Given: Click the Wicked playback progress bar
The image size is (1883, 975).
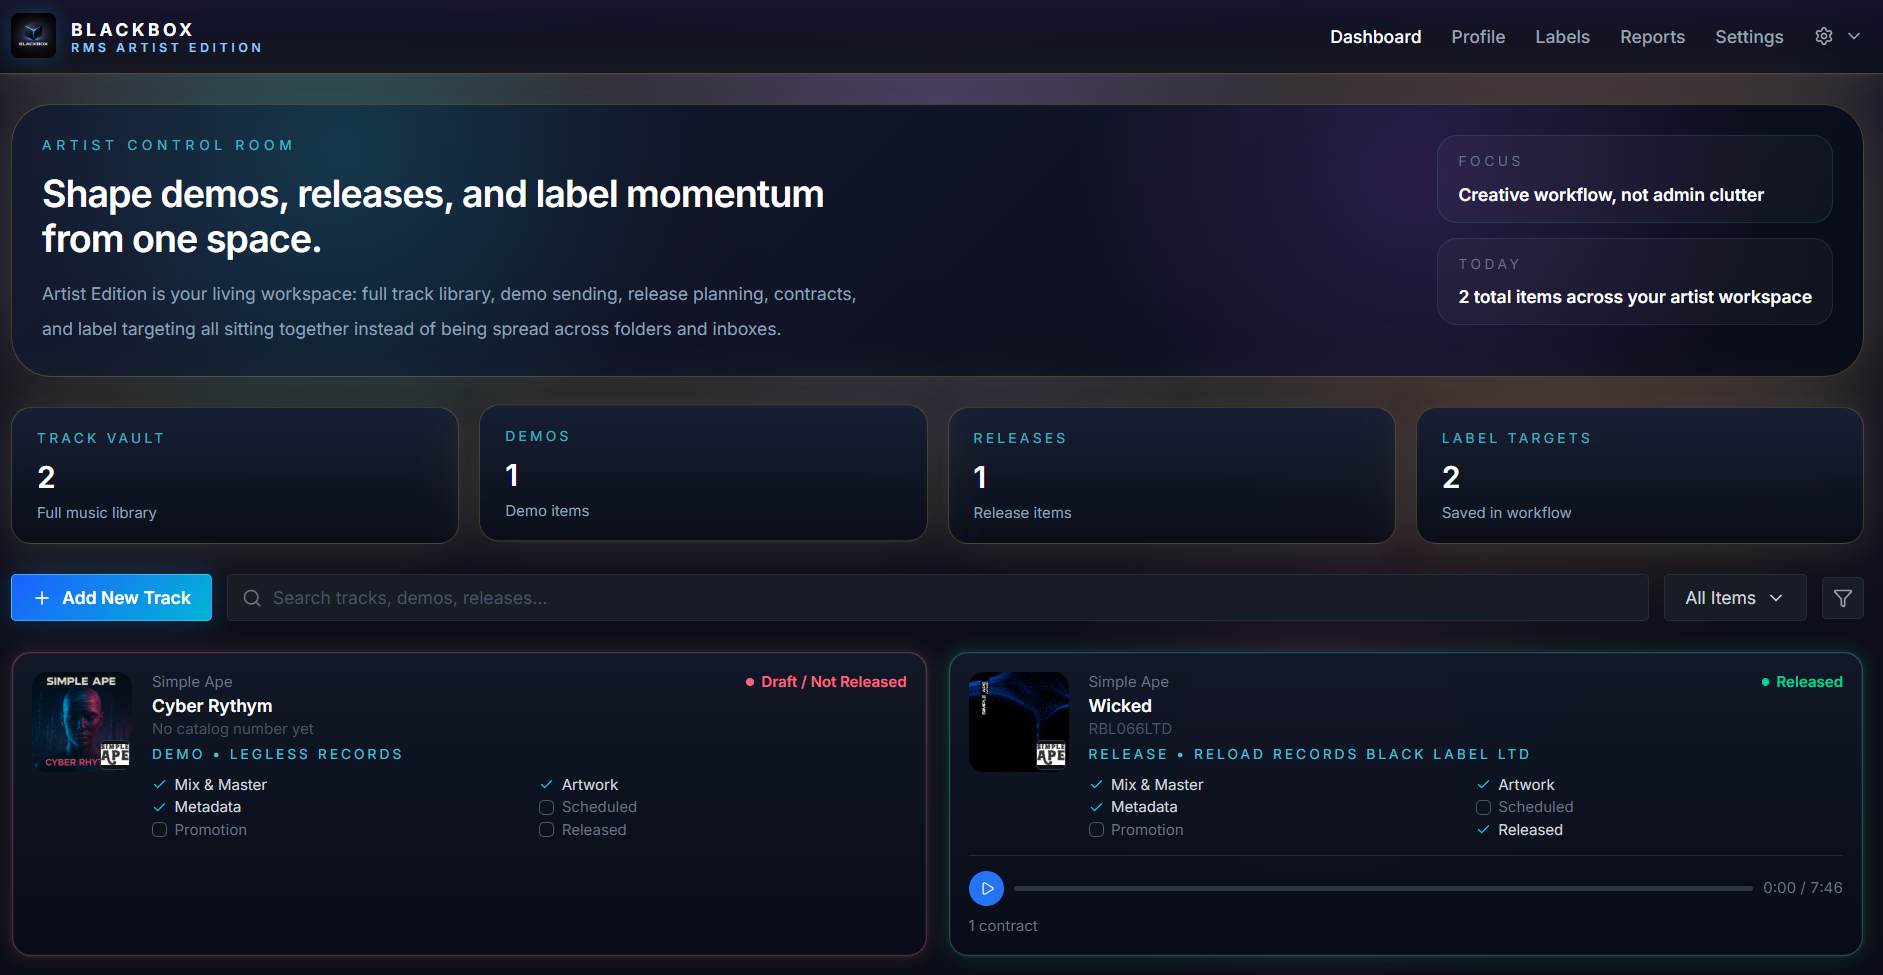Looking at the screenshot, I should coord(1380,887).
